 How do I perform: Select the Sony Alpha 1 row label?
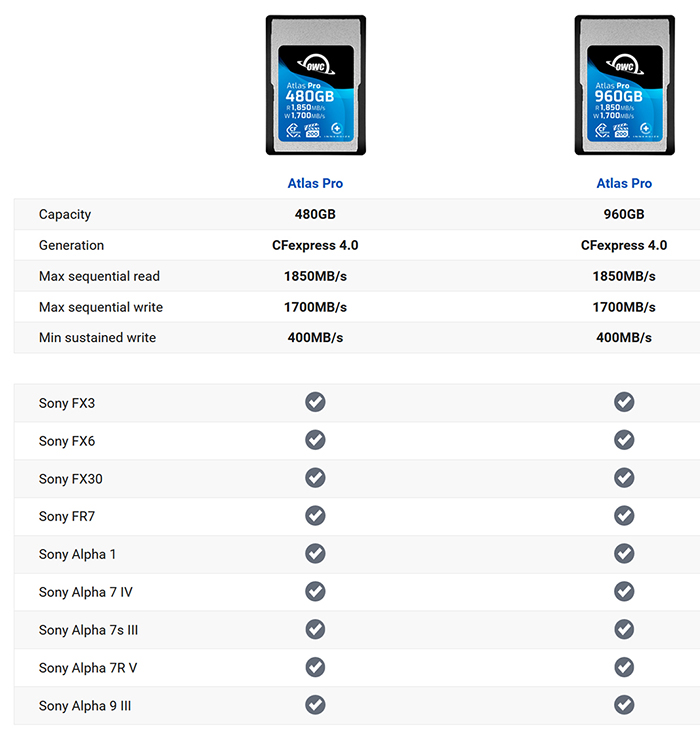77,555
